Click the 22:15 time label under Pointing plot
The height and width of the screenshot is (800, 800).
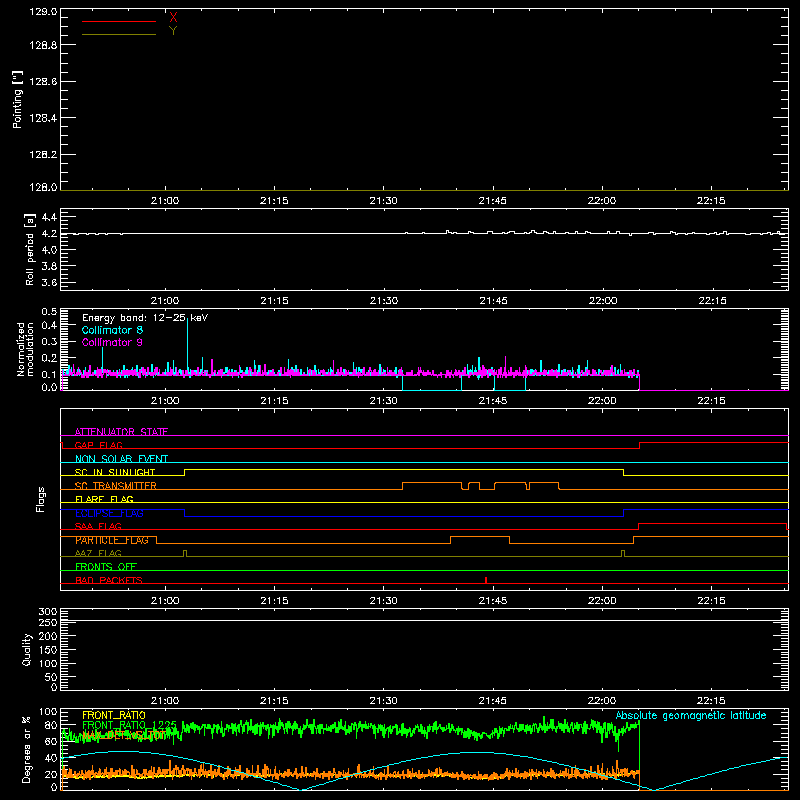tap(711, 201)
